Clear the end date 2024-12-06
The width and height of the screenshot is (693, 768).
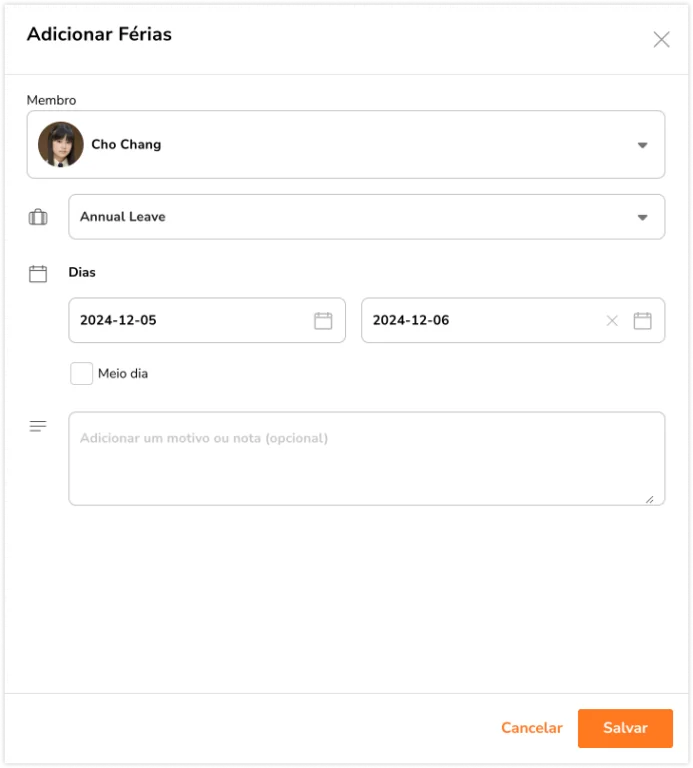click(612, 321)
